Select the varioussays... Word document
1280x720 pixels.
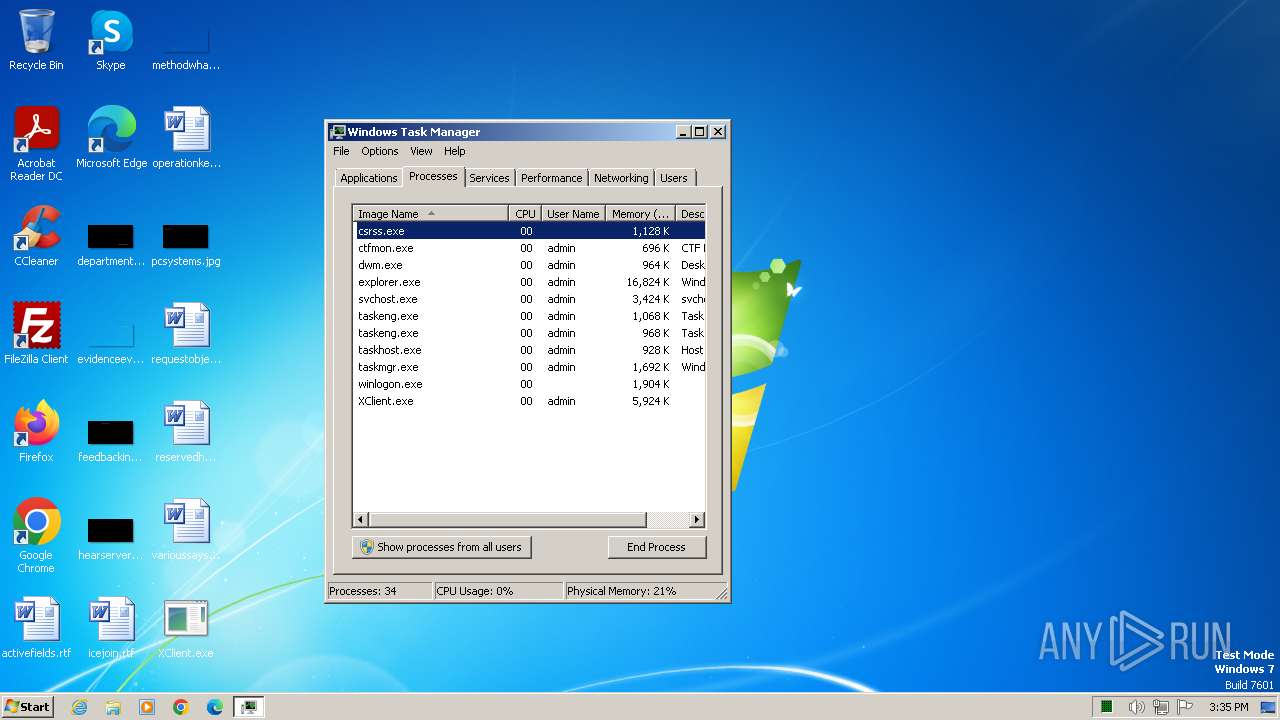pyautogui.click(x=186, y=530)
